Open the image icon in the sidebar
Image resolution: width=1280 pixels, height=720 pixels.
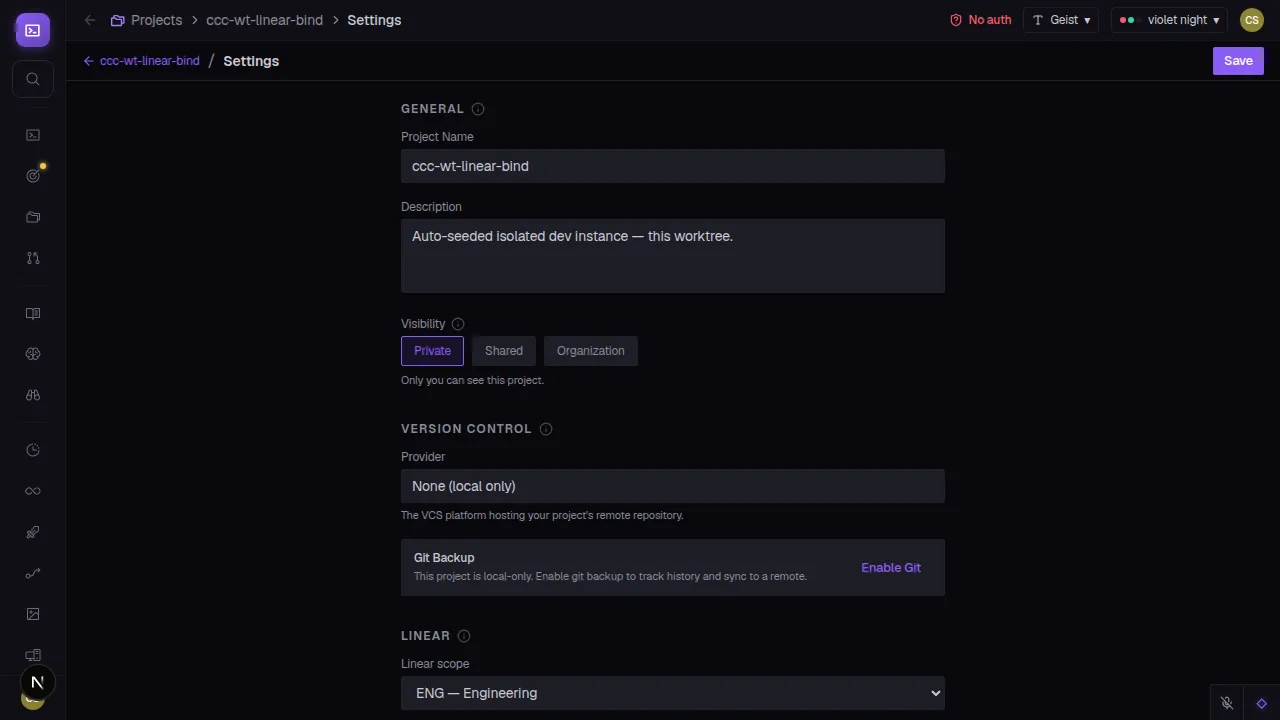[33, 614]
